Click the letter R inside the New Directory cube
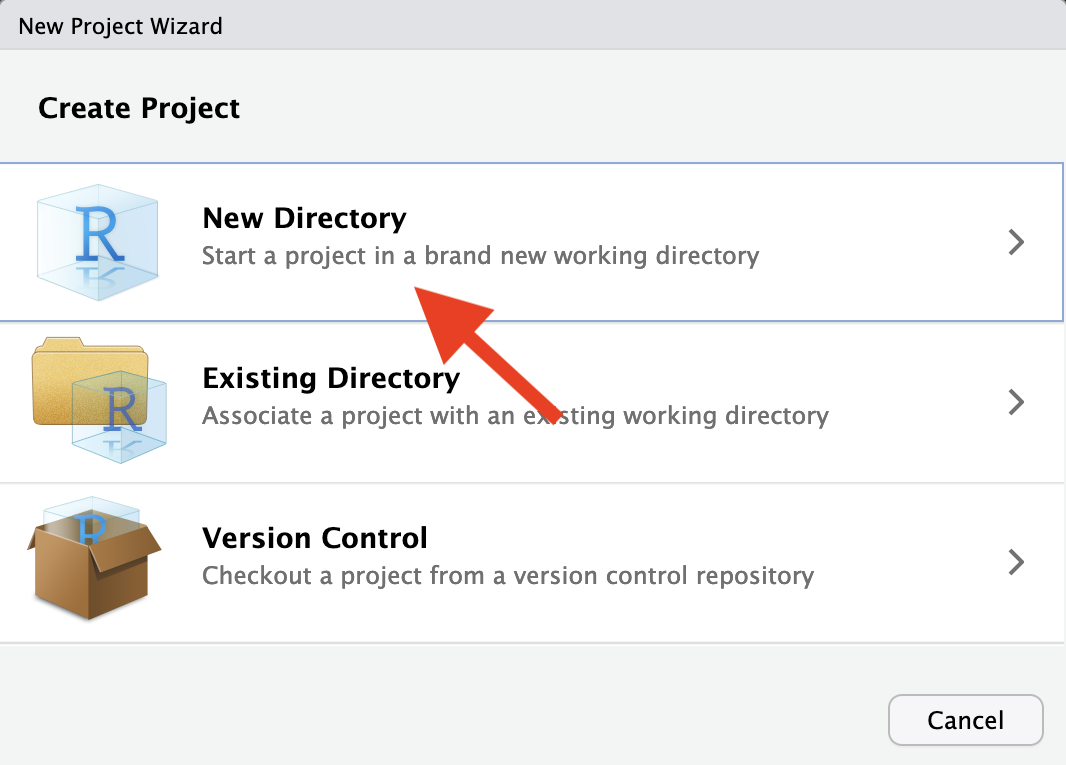 (100, 234)
